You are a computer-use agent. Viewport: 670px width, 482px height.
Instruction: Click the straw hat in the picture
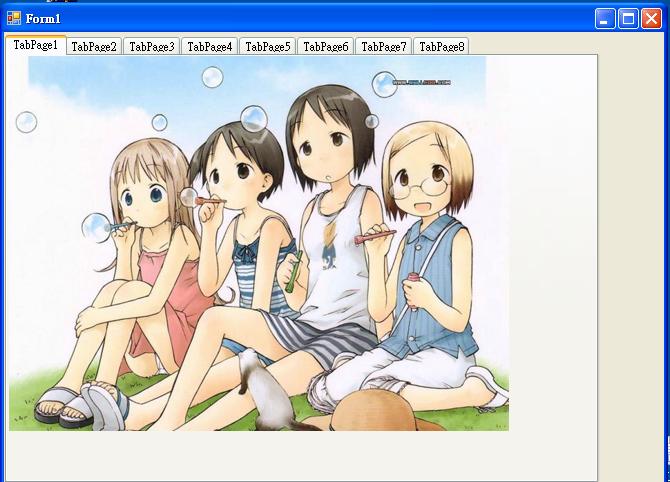point(390,412)
